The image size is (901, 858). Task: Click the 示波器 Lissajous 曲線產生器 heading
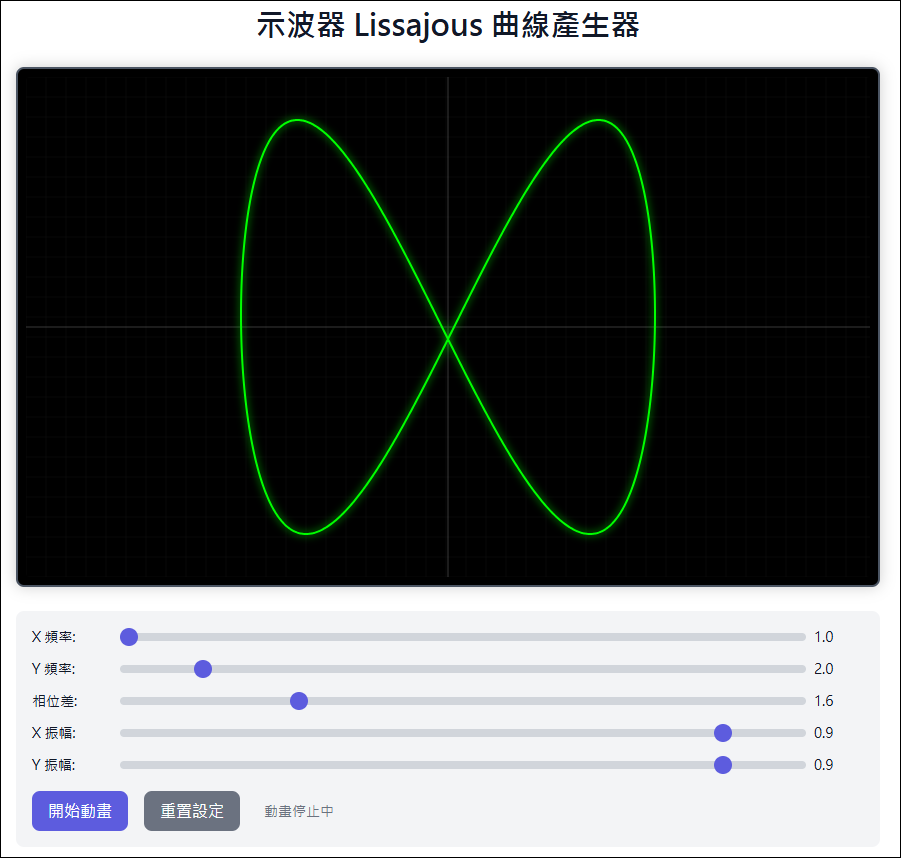[x=448, y=26]
